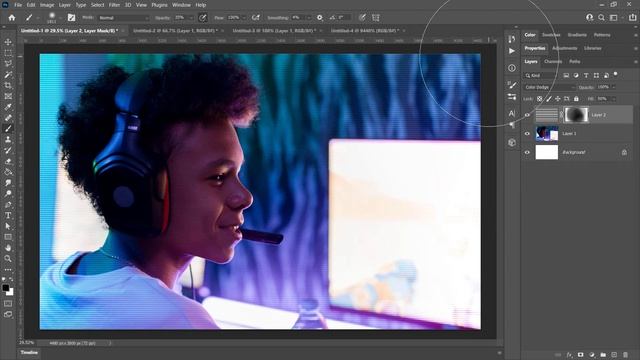Switch to the Swatches tab
The image size is (640, 360).
click(x=551, y=35)
